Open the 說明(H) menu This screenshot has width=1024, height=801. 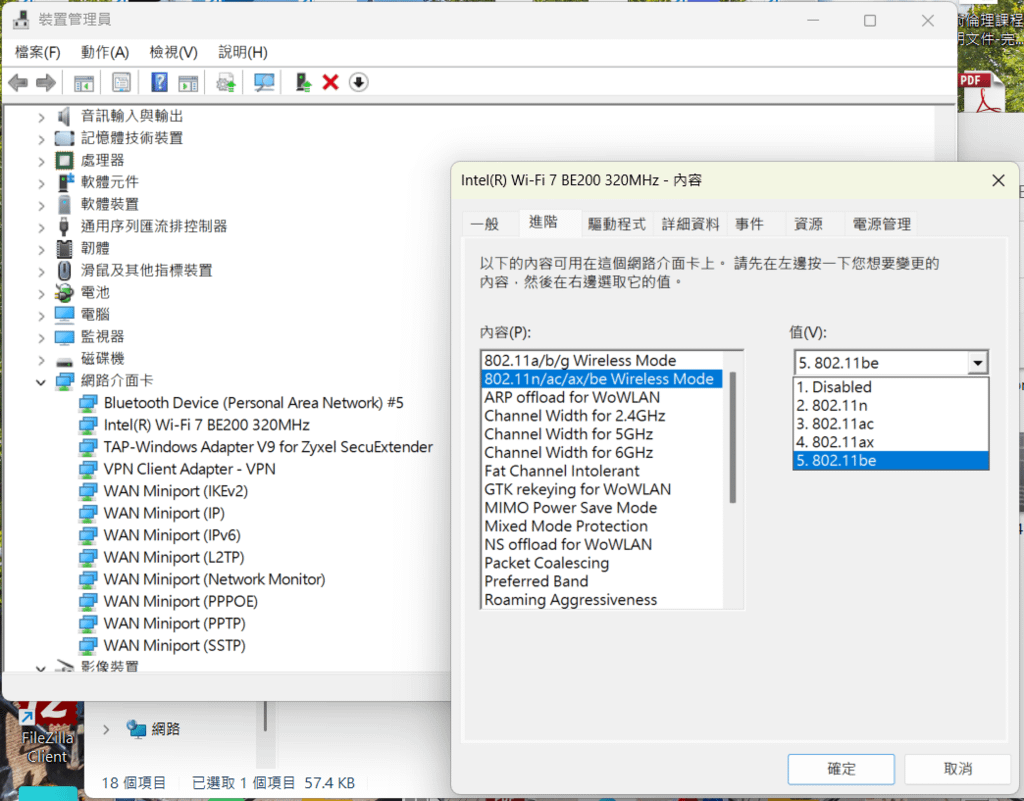point(242,52)
